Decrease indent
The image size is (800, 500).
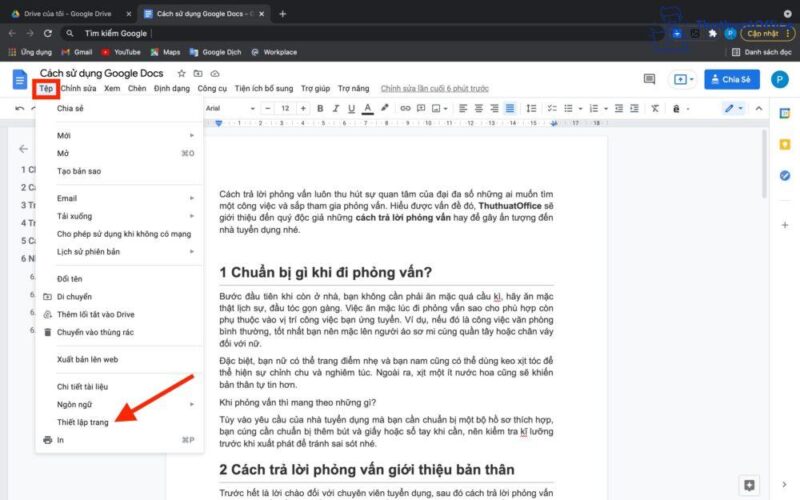pyautogui.click(x=619, y=108)
